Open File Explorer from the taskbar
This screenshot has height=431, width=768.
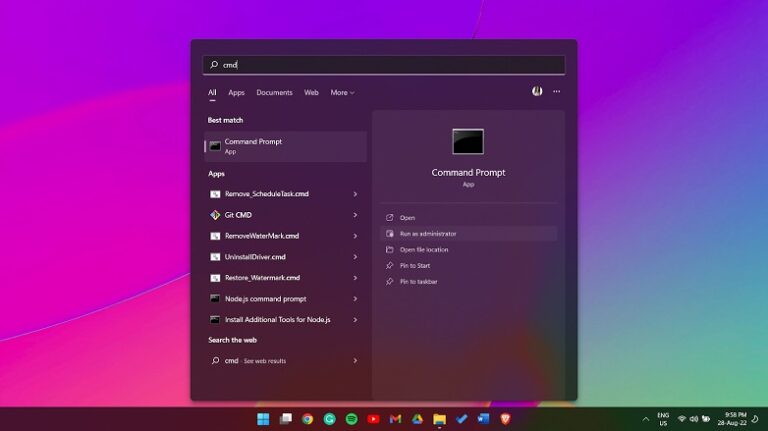point(439,419)
